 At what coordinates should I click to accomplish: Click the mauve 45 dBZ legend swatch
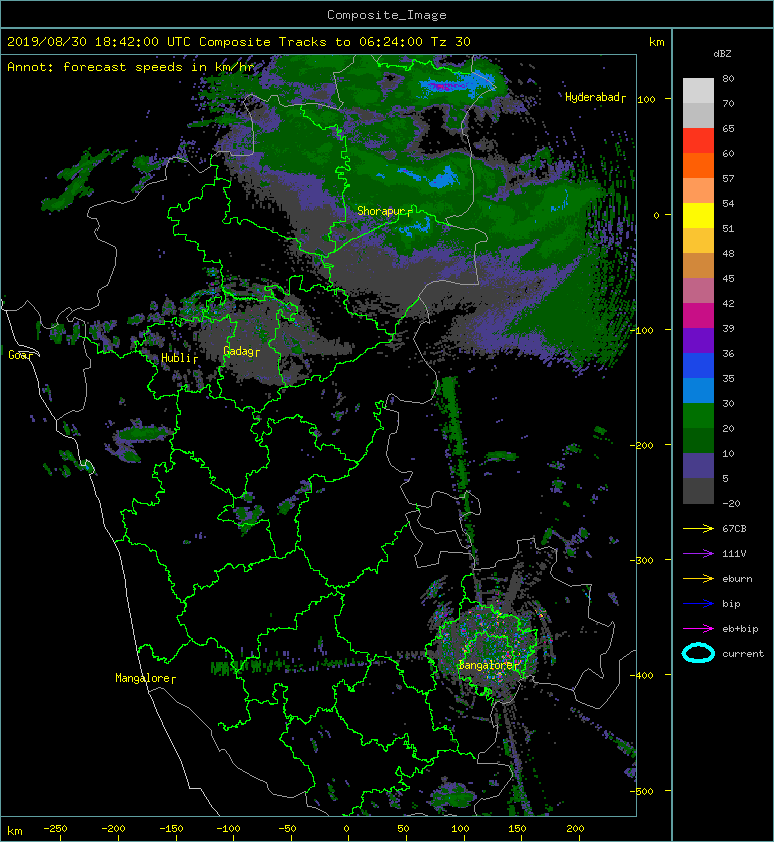[x=698, y=291]
